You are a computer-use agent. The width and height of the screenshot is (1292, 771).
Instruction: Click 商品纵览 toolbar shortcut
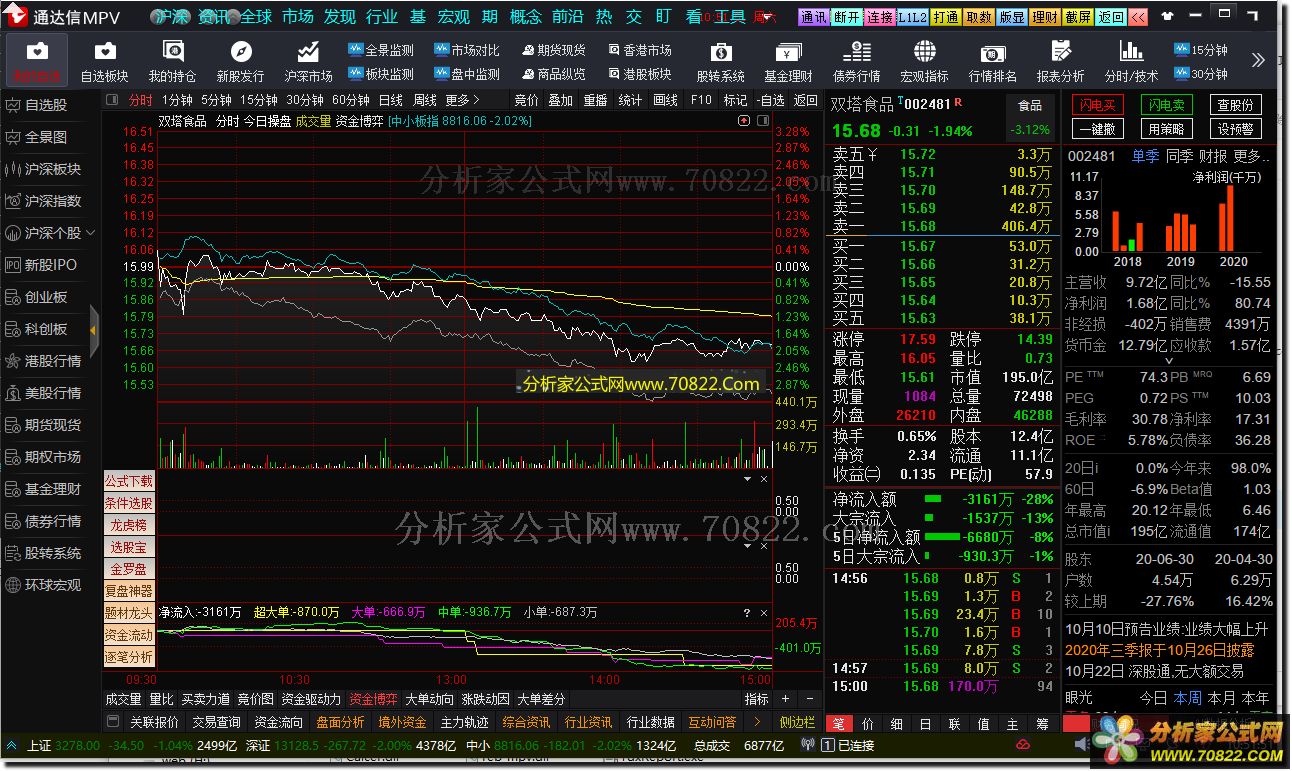[x=553, y=74]
